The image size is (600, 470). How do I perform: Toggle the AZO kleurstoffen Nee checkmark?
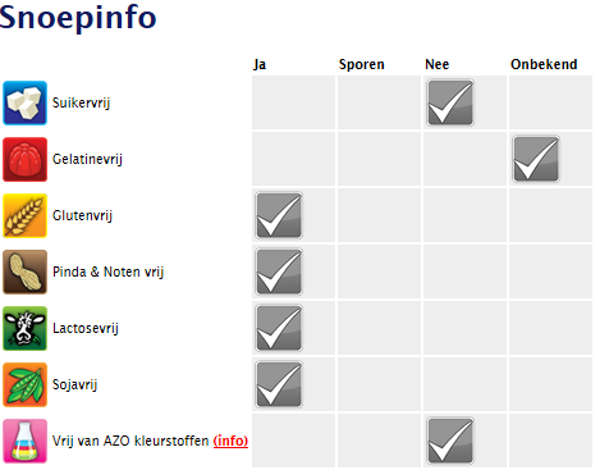pos(450,441)
